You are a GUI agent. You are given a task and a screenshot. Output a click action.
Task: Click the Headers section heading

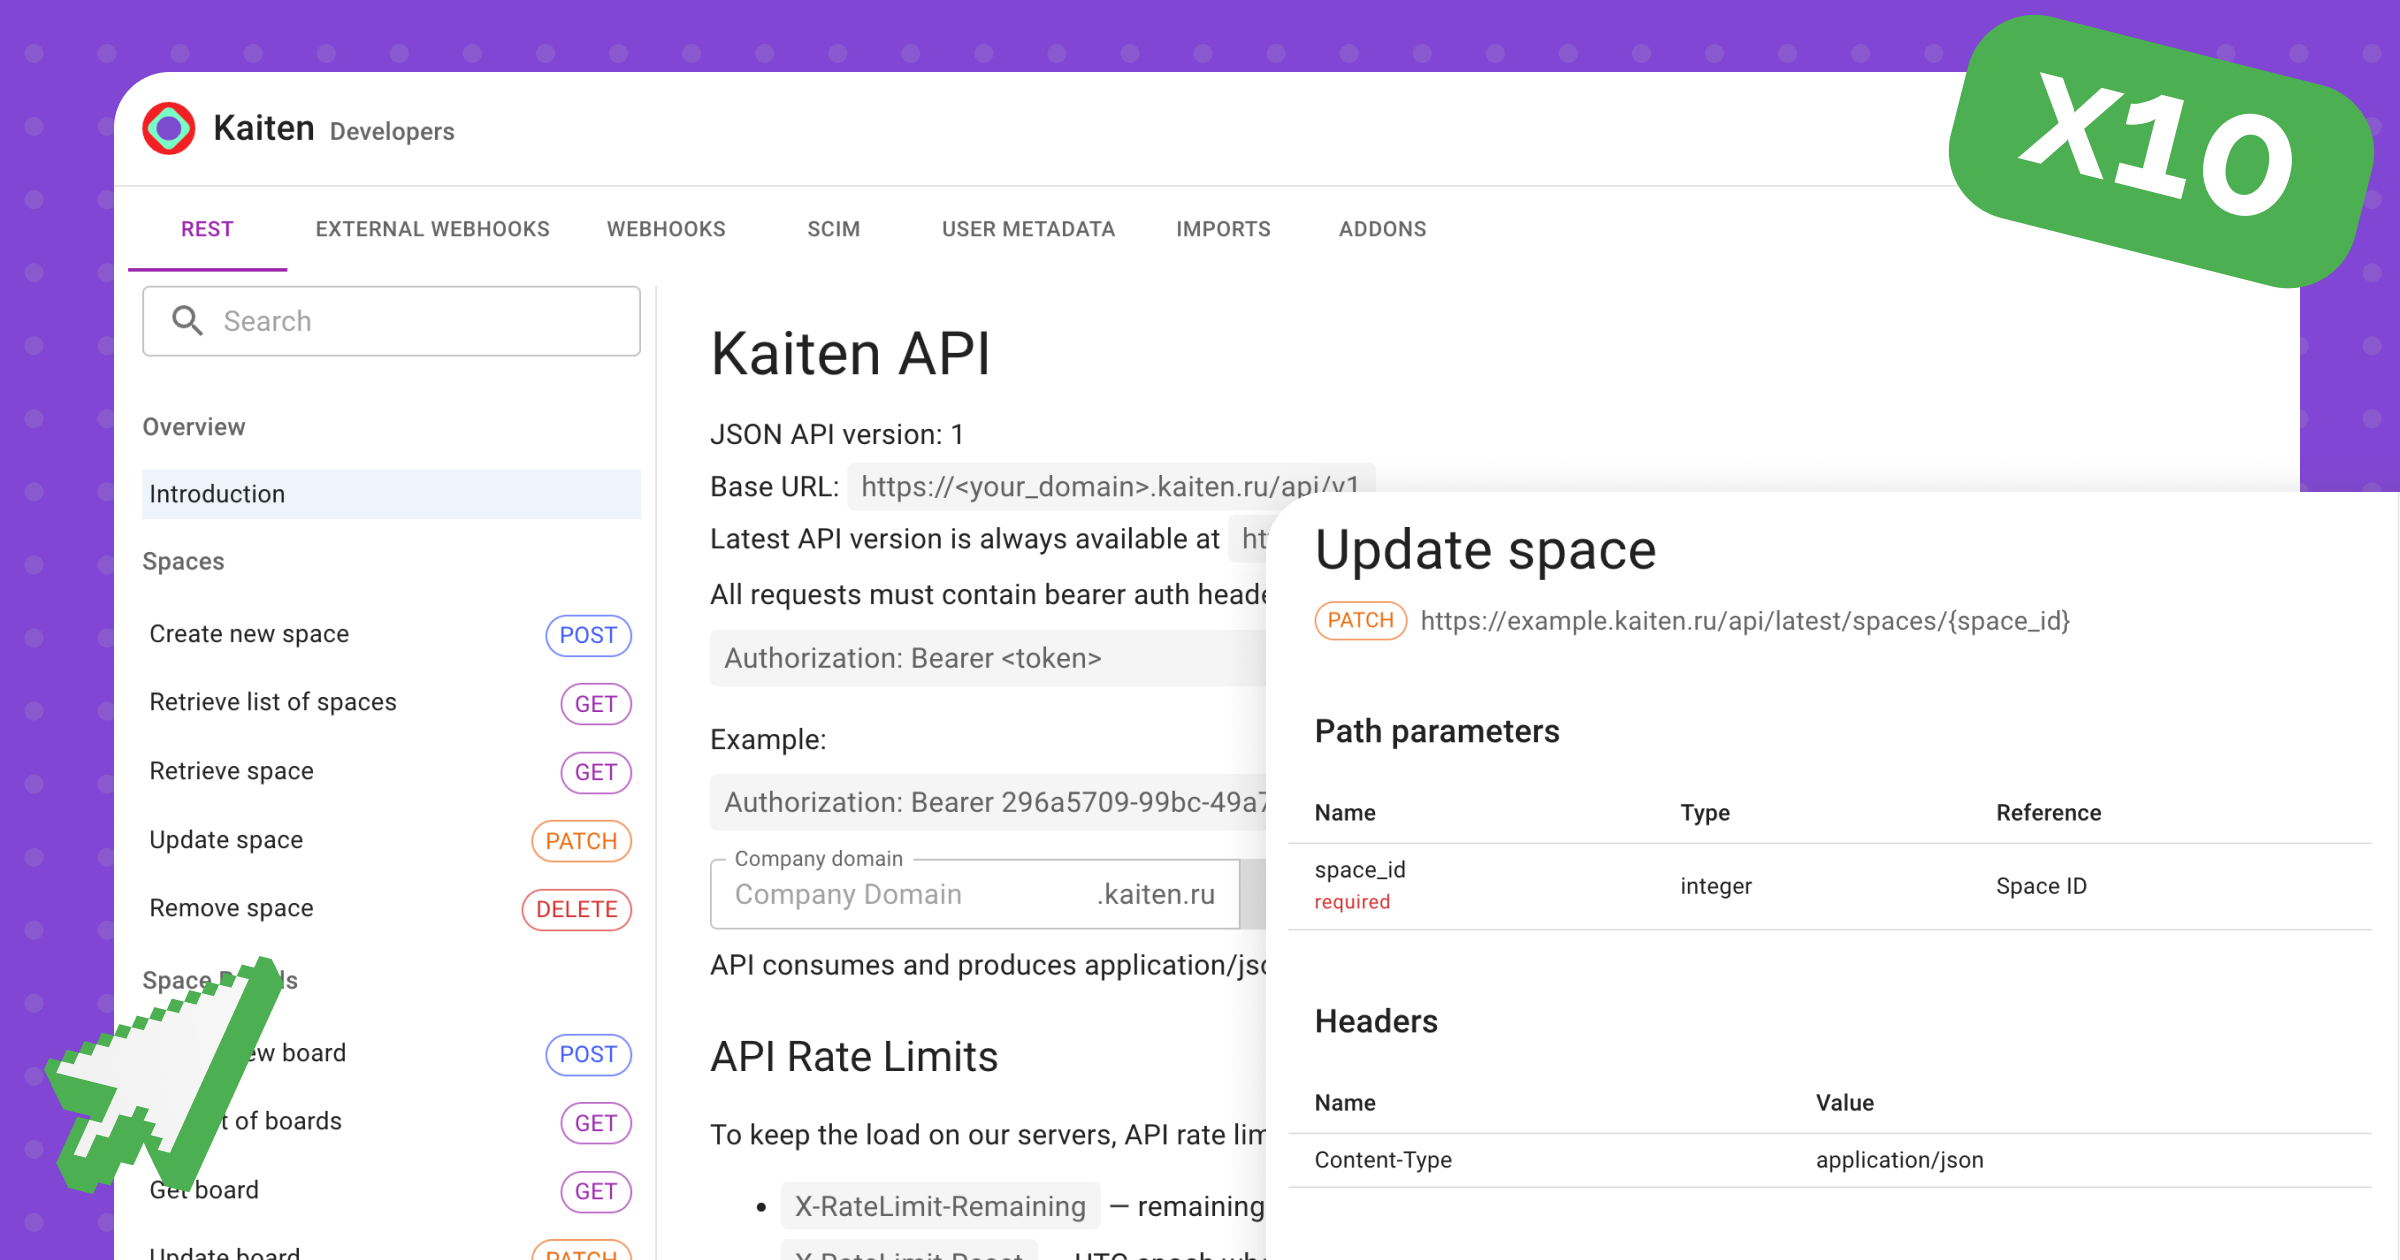coord(1376,1021)
